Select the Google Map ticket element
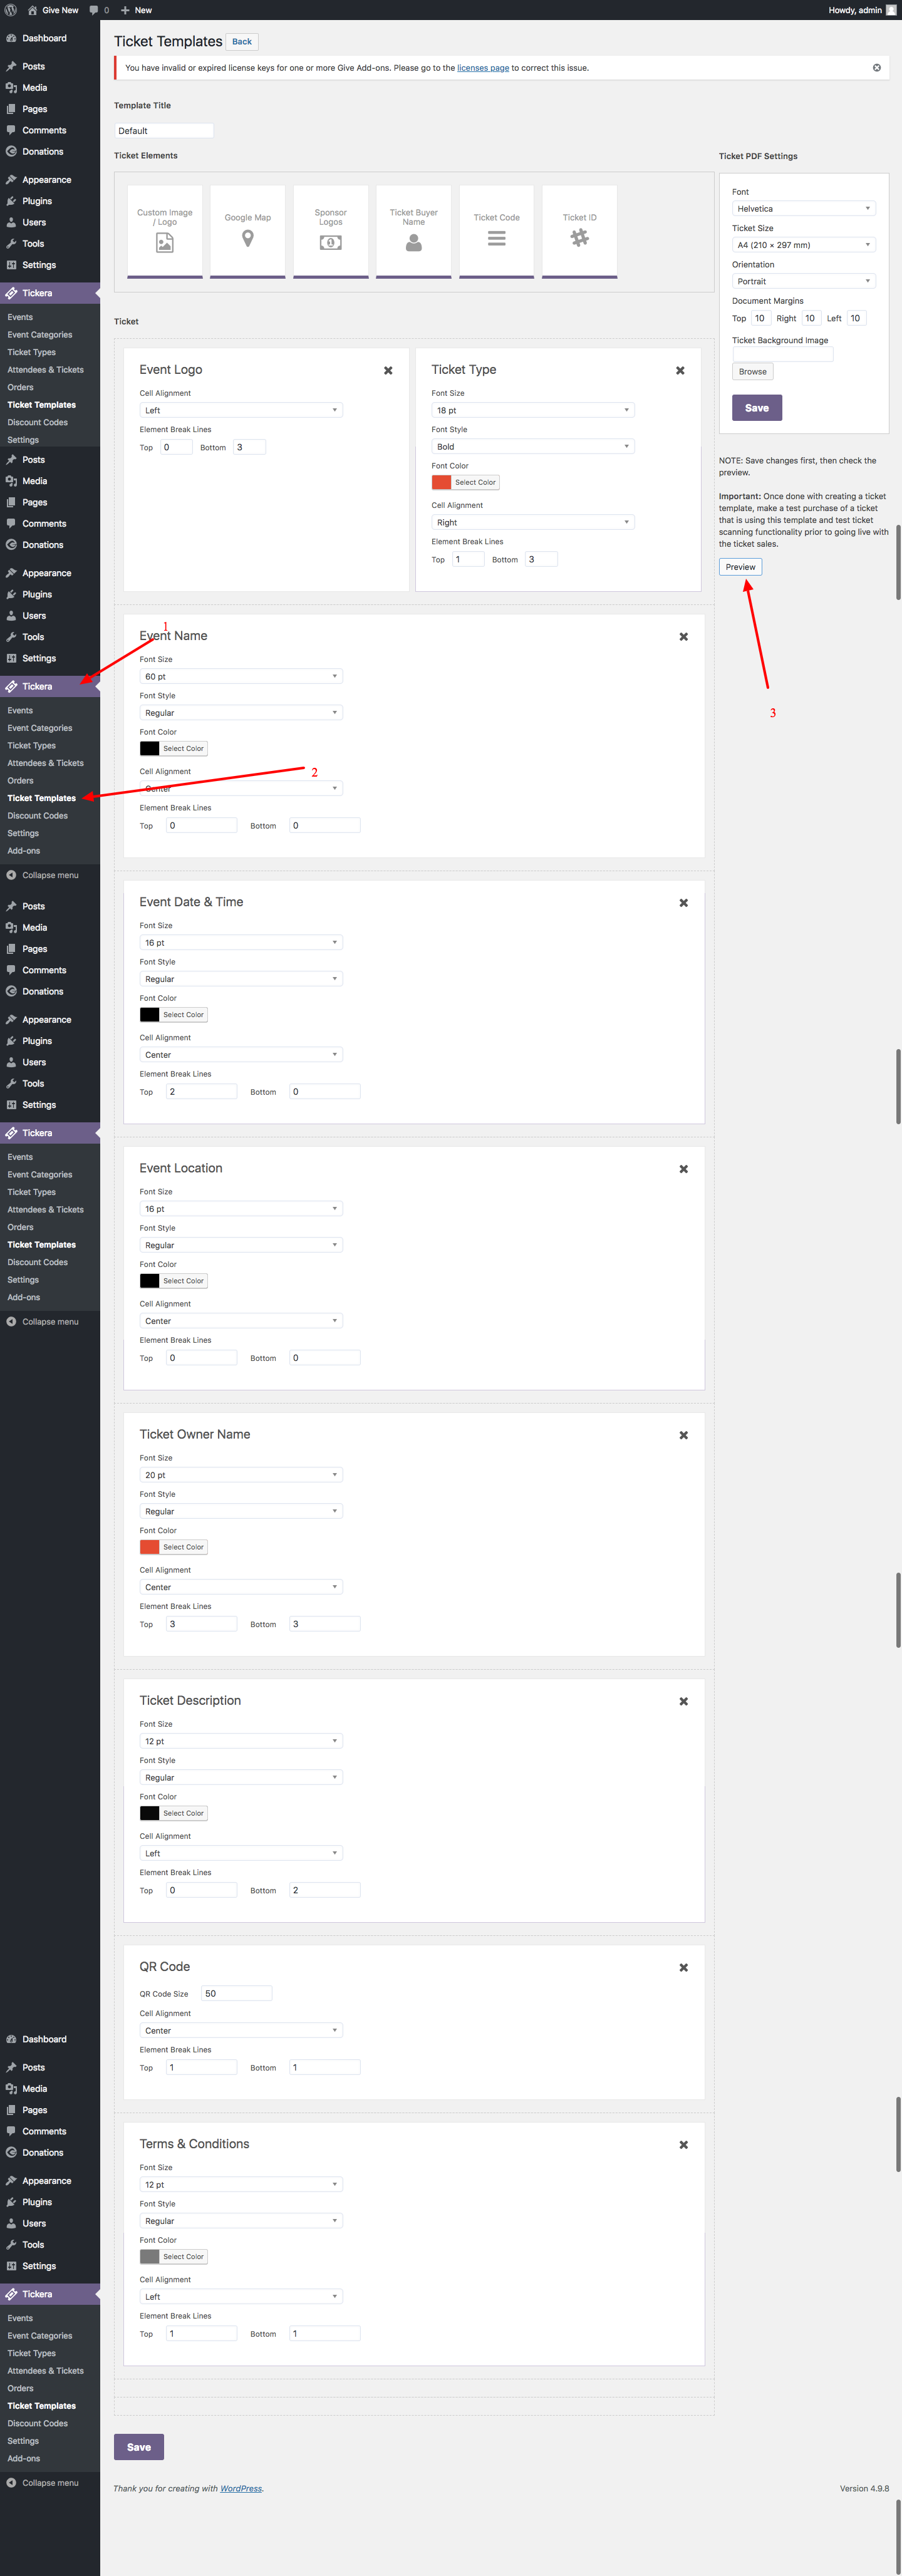This screenshot has width=902, height=2576. tap(248, 231)
